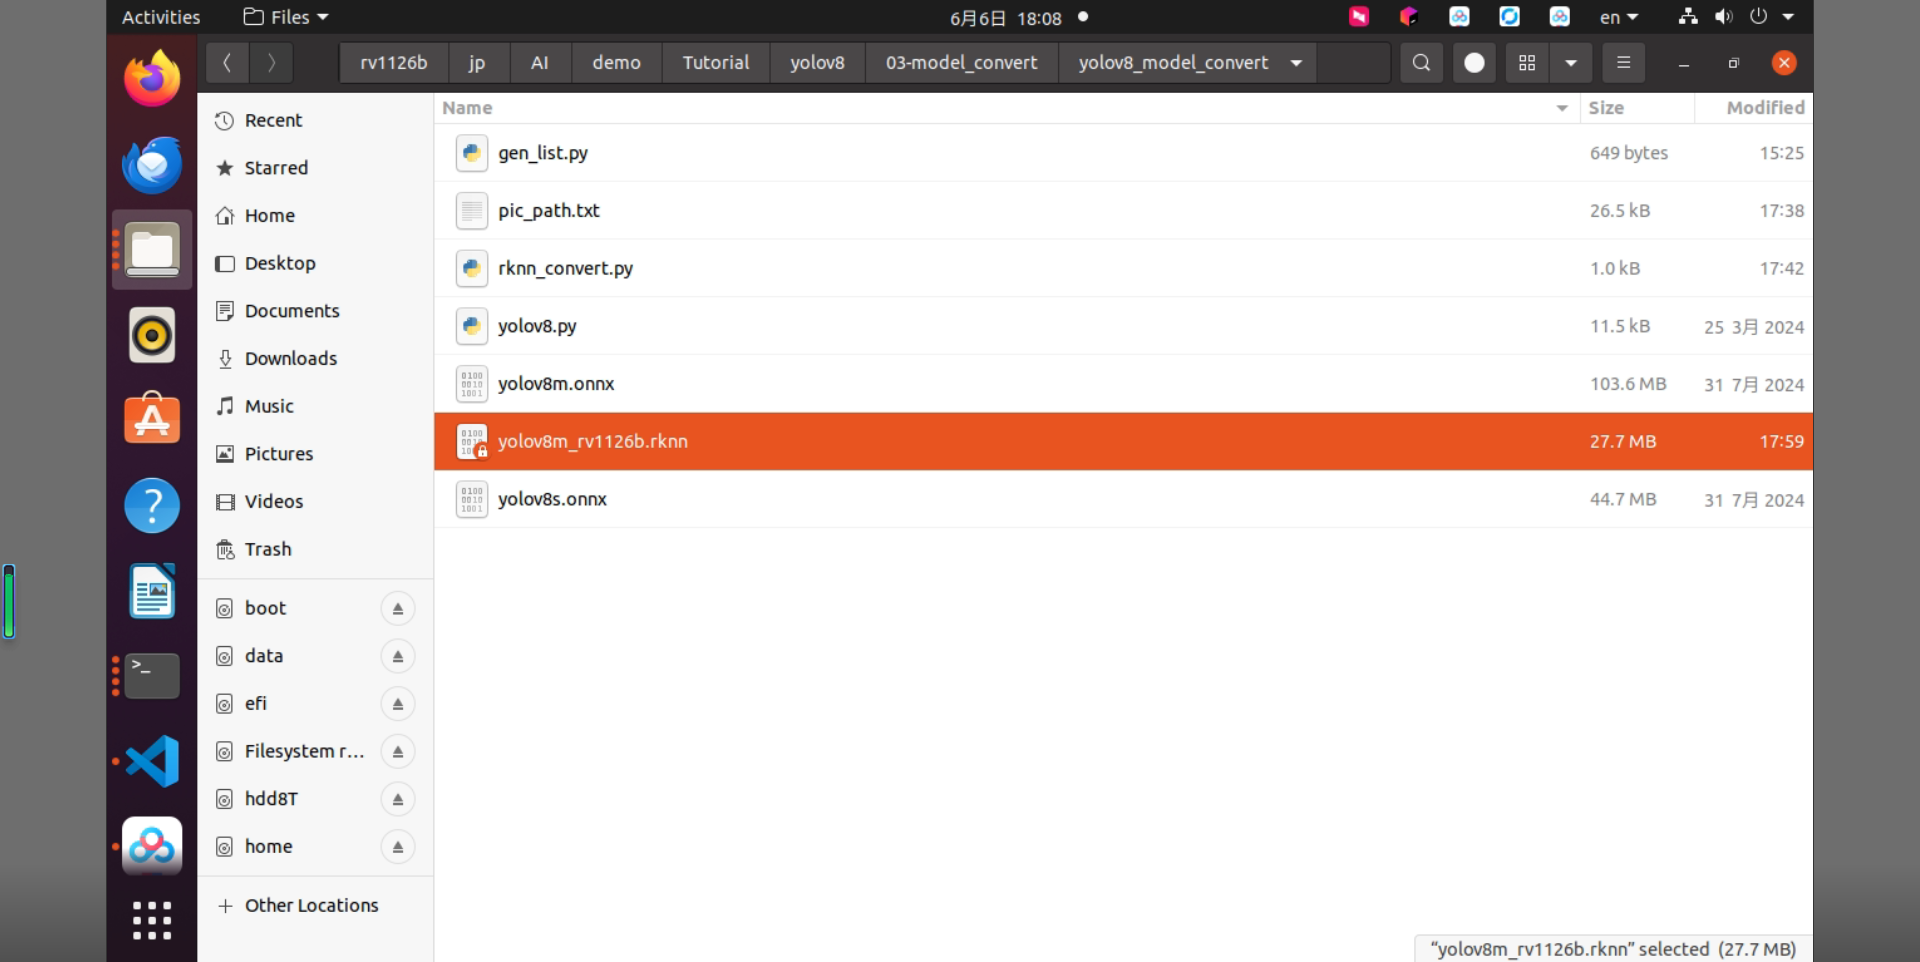The image size is (1920, 962).
Task: Unmount the data volume
Action: pos(398,656)
